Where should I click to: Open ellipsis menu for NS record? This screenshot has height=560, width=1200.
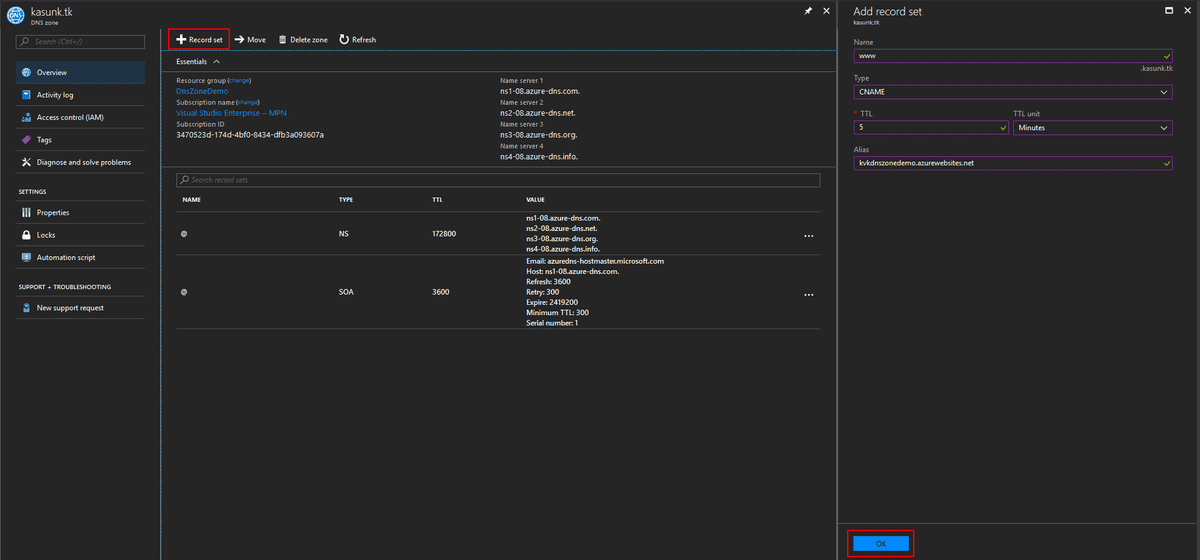point(808,236)
